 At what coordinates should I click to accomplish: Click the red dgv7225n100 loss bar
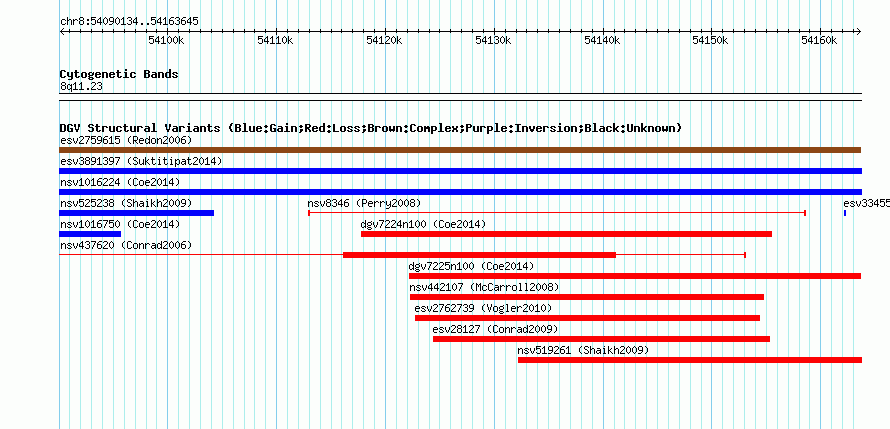[x=635, y=276]
